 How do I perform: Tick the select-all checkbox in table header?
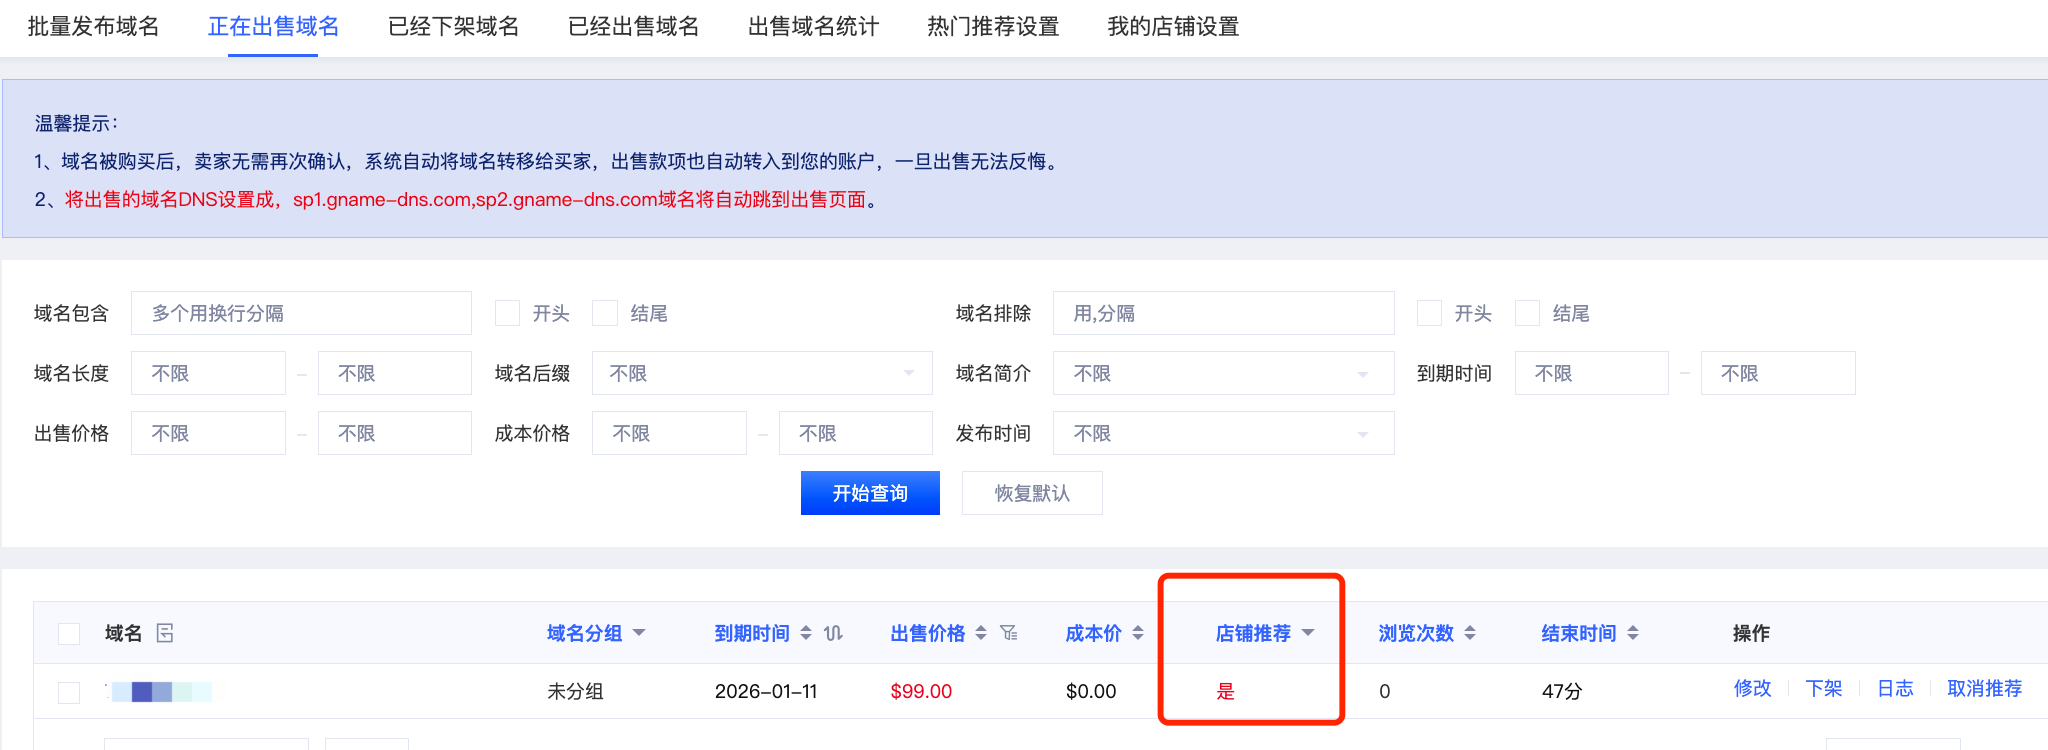pyautogui.click(x=69, y=634)
